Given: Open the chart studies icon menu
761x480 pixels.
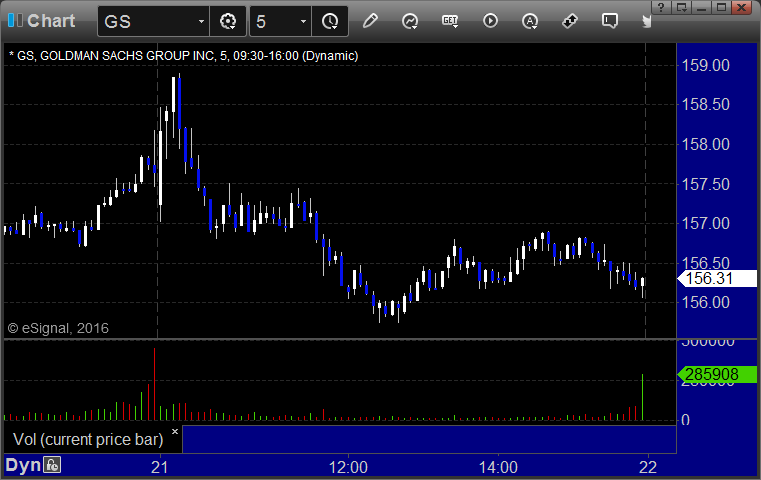Looking at the screenshot, I should coord(410,21).
